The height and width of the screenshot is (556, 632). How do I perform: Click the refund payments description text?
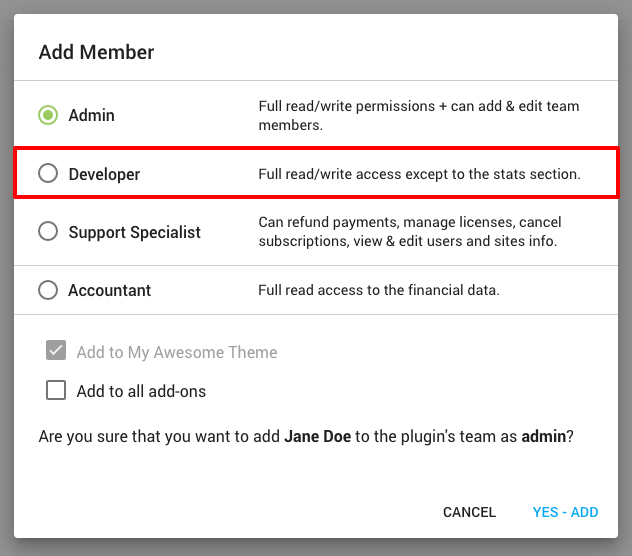pyautogui.click(x=410, y=232)
